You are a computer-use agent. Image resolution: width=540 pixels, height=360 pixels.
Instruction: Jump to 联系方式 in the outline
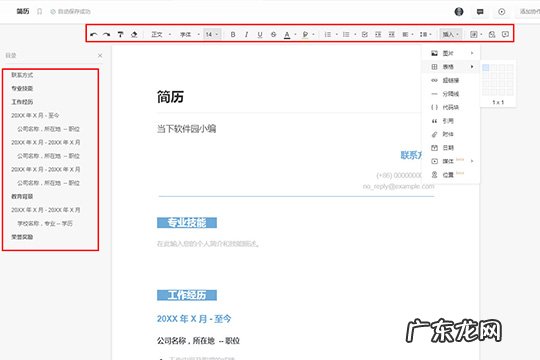click(22, 75)
